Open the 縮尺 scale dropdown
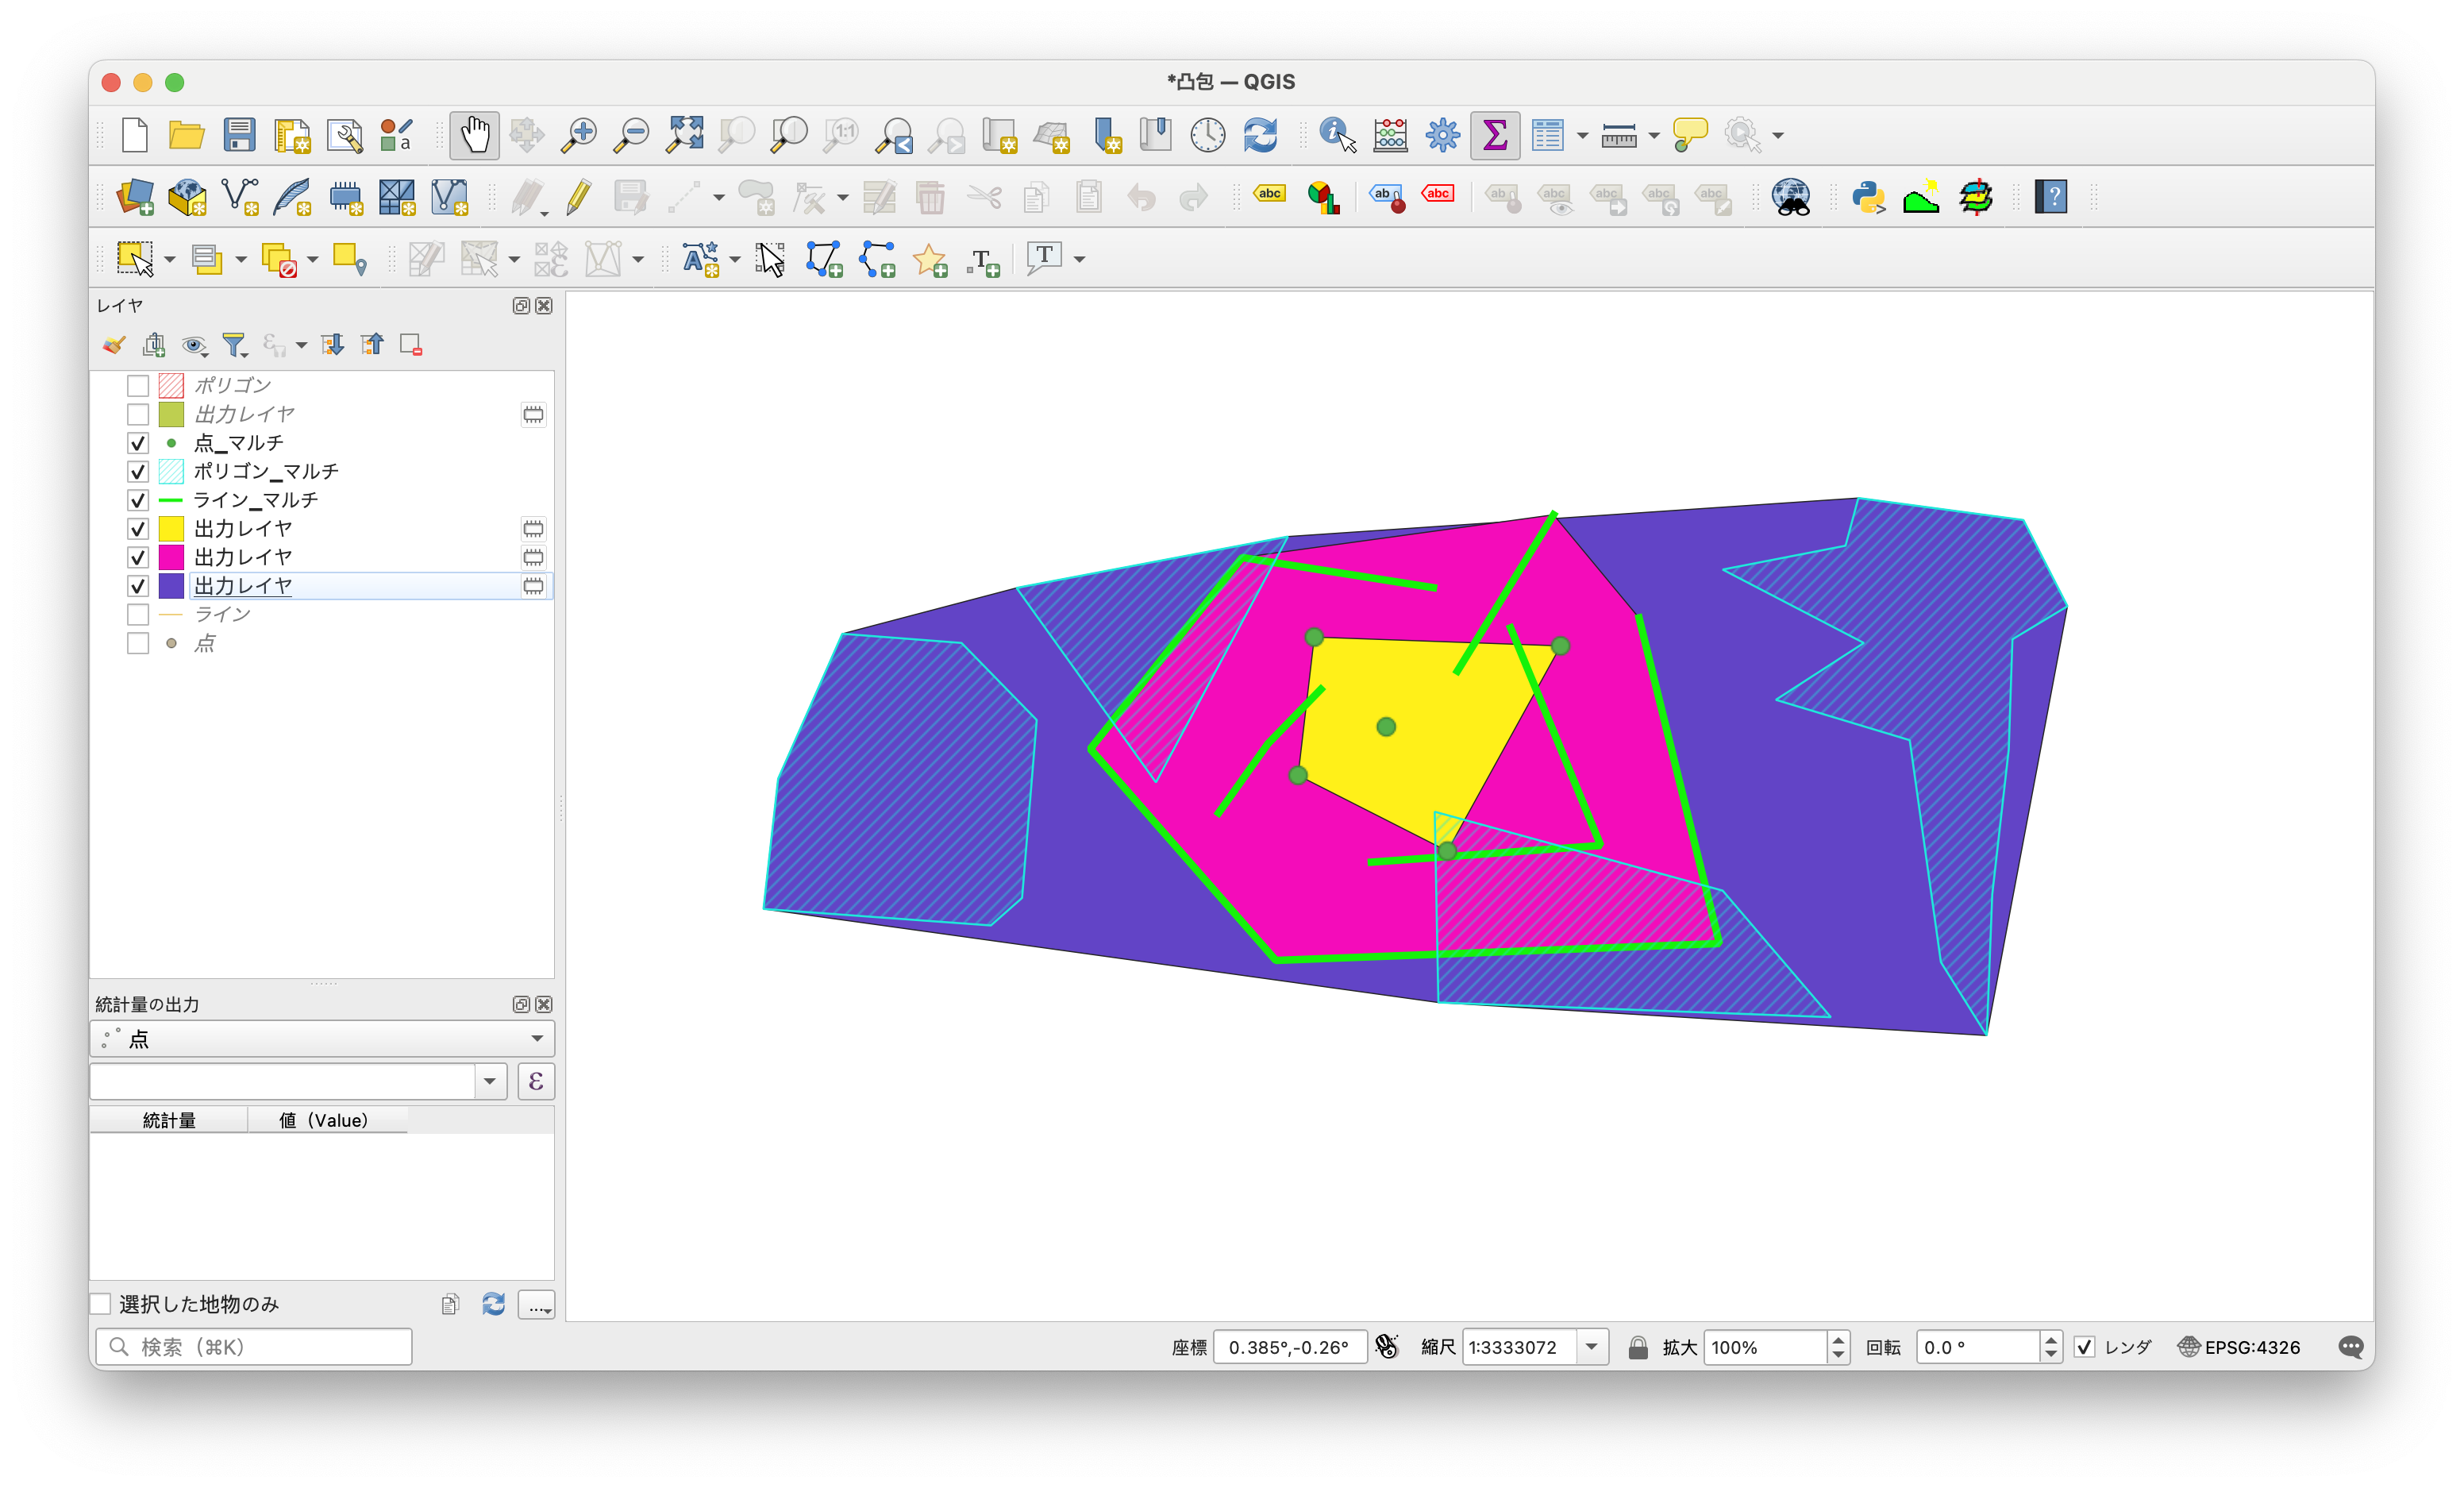 [1592, 1347]
